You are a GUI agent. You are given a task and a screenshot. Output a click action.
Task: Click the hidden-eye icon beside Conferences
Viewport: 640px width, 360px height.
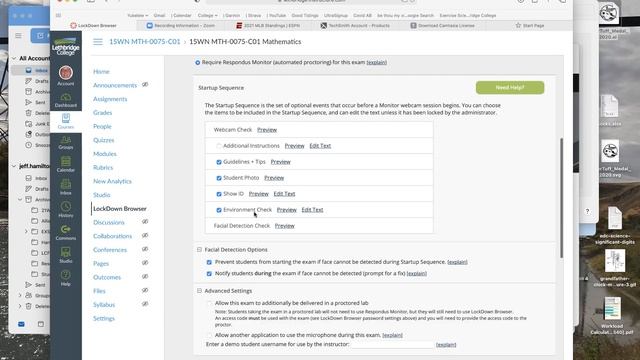145,249
